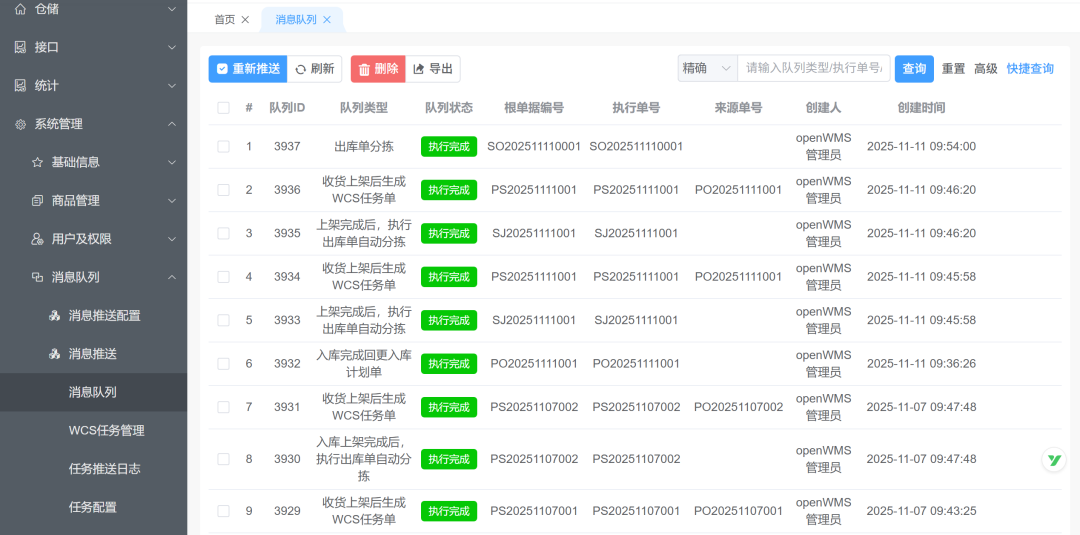Check the row for queue ID 3937
The width and height of the screenshot is (1080, 535).
click(223, 147)
